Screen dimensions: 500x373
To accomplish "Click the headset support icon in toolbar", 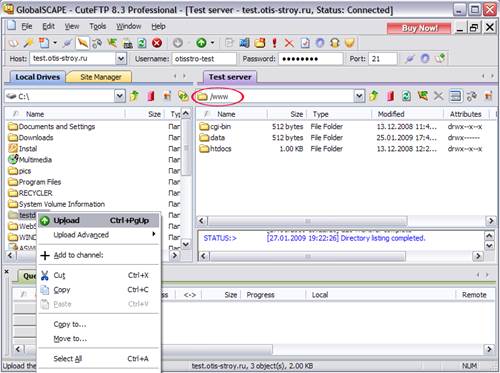I will pos(335,43).
